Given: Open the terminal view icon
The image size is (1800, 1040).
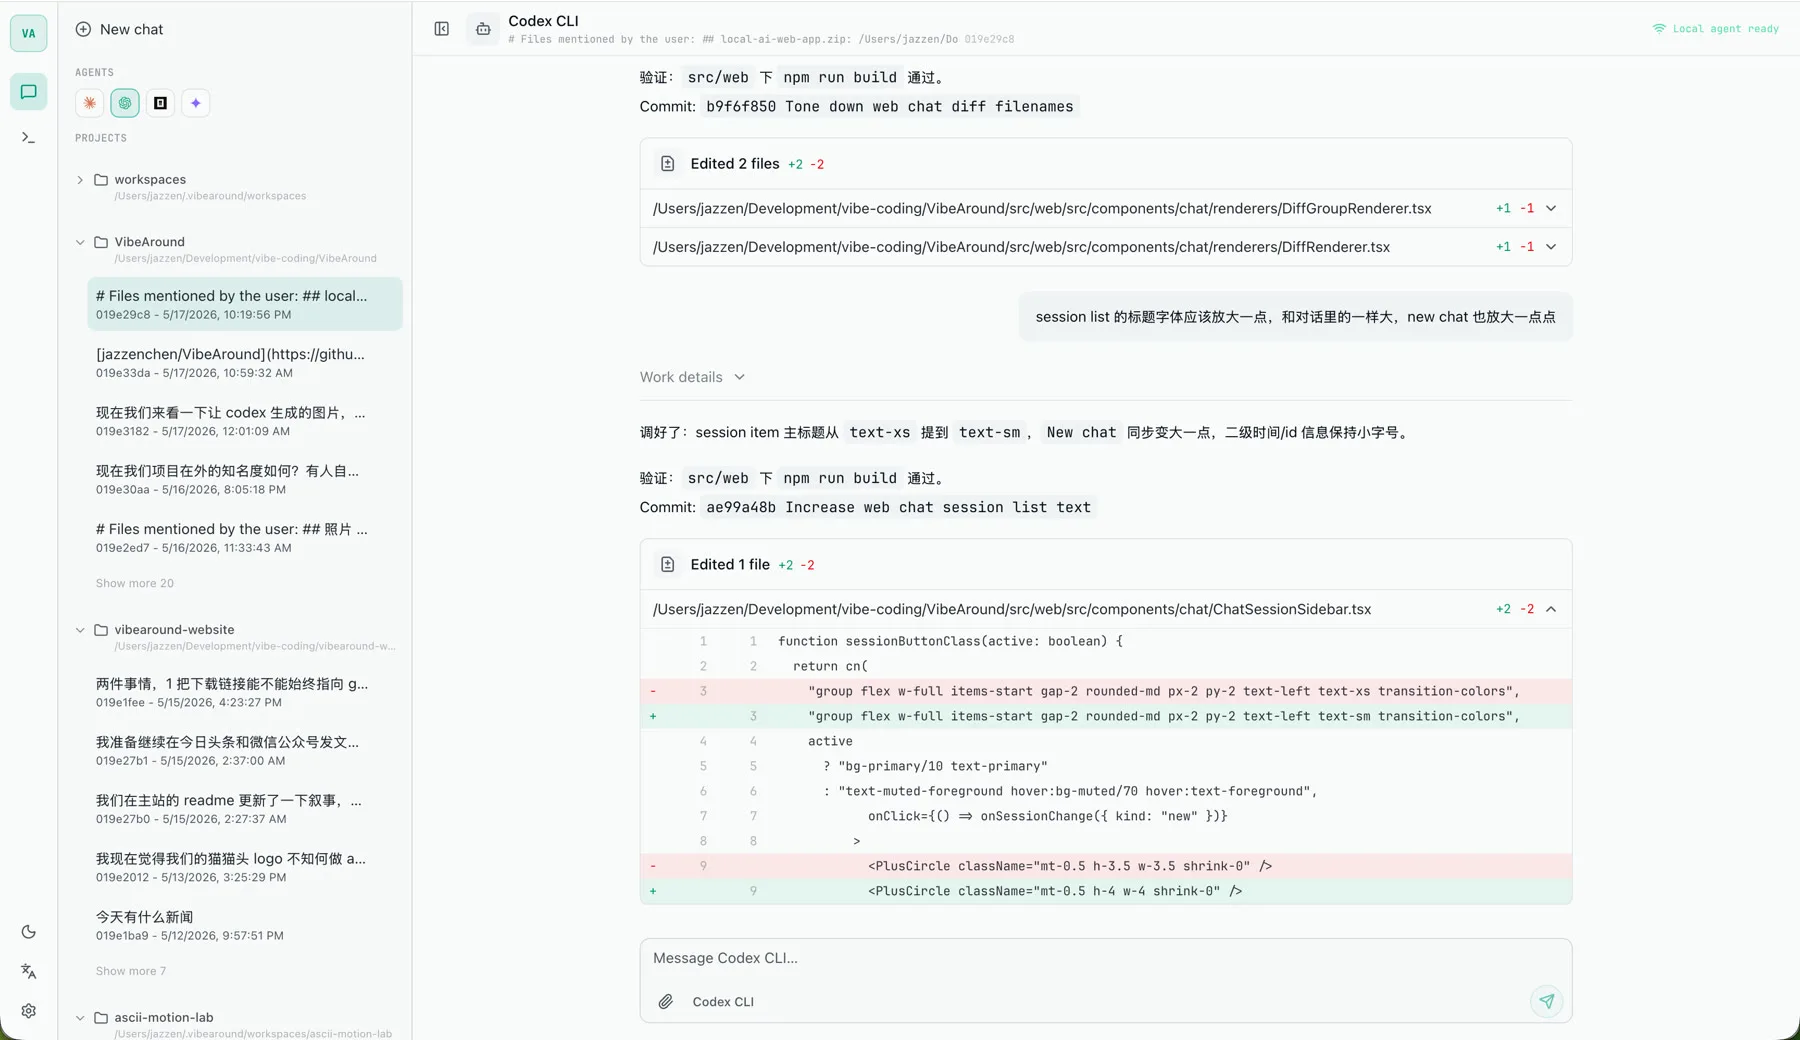Looking at the screenshot, I should click(x=28, y=138).
